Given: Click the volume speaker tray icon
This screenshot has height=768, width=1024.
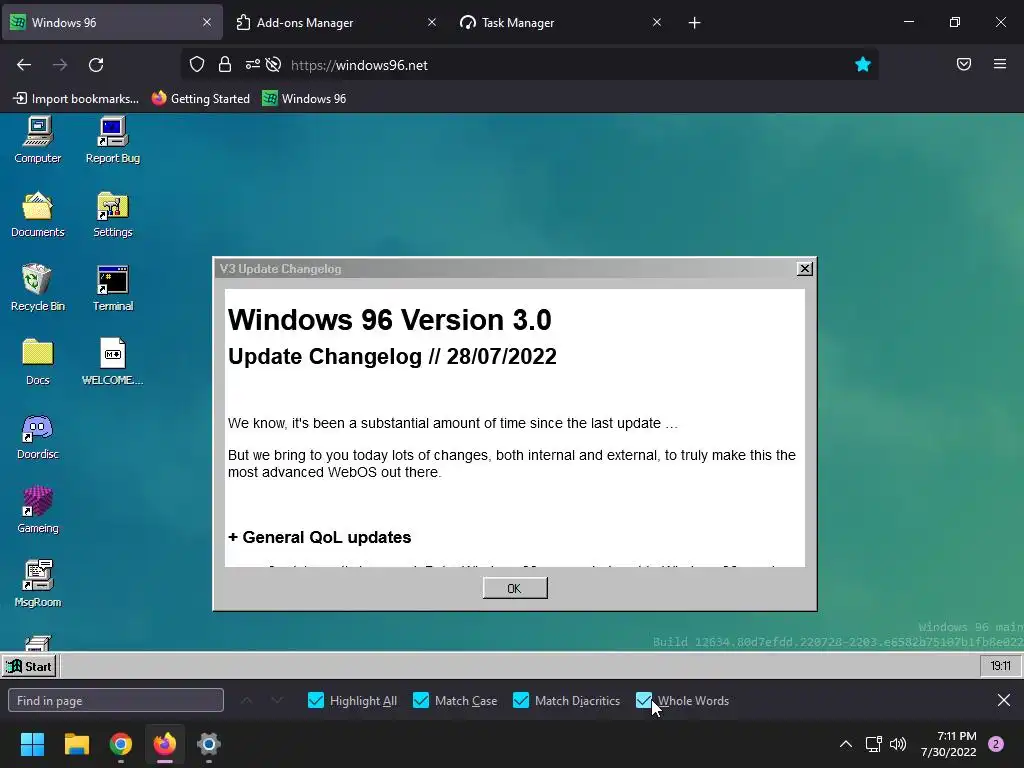Looking at the screenshot, I should [898, 744].
